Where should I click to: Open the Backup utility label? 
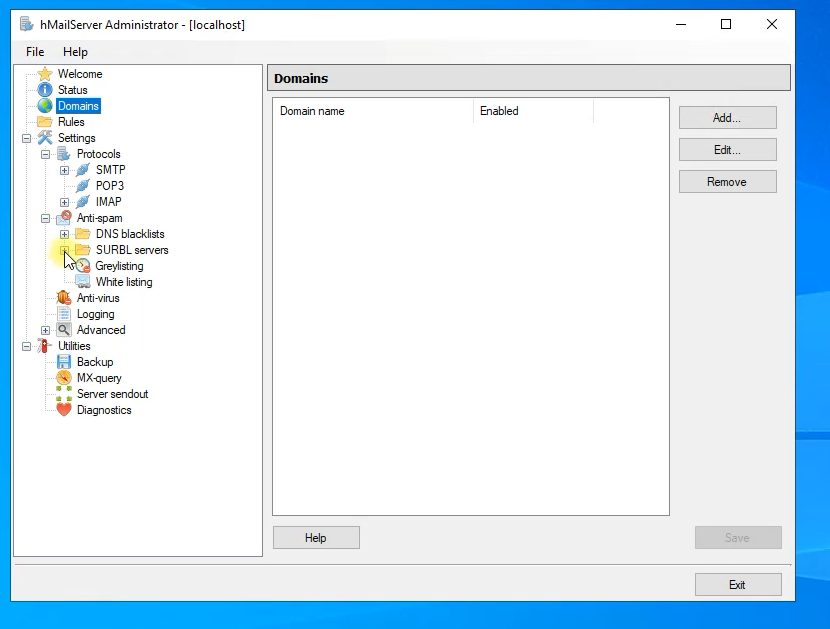[x=95, y=362]
